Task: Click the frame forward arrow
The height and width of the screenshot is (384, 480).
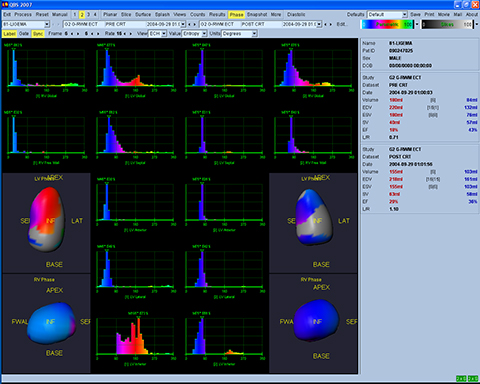Action: [x=78, y=34]
